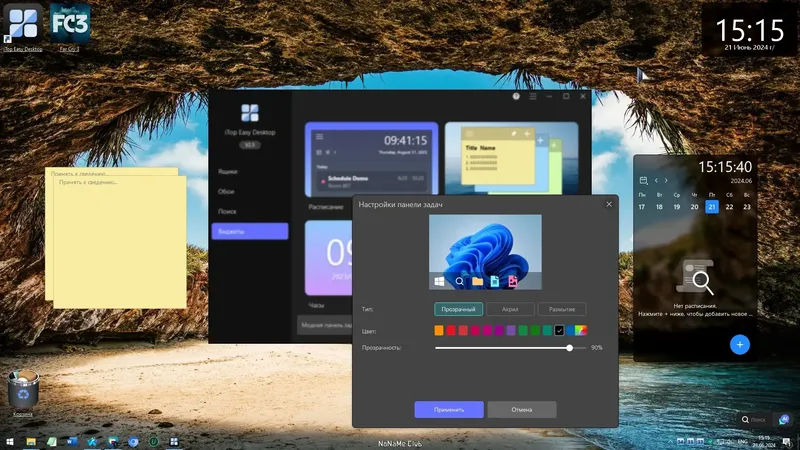
Task: Go to the next month in the calendar widget
Action: pos(666,181)
